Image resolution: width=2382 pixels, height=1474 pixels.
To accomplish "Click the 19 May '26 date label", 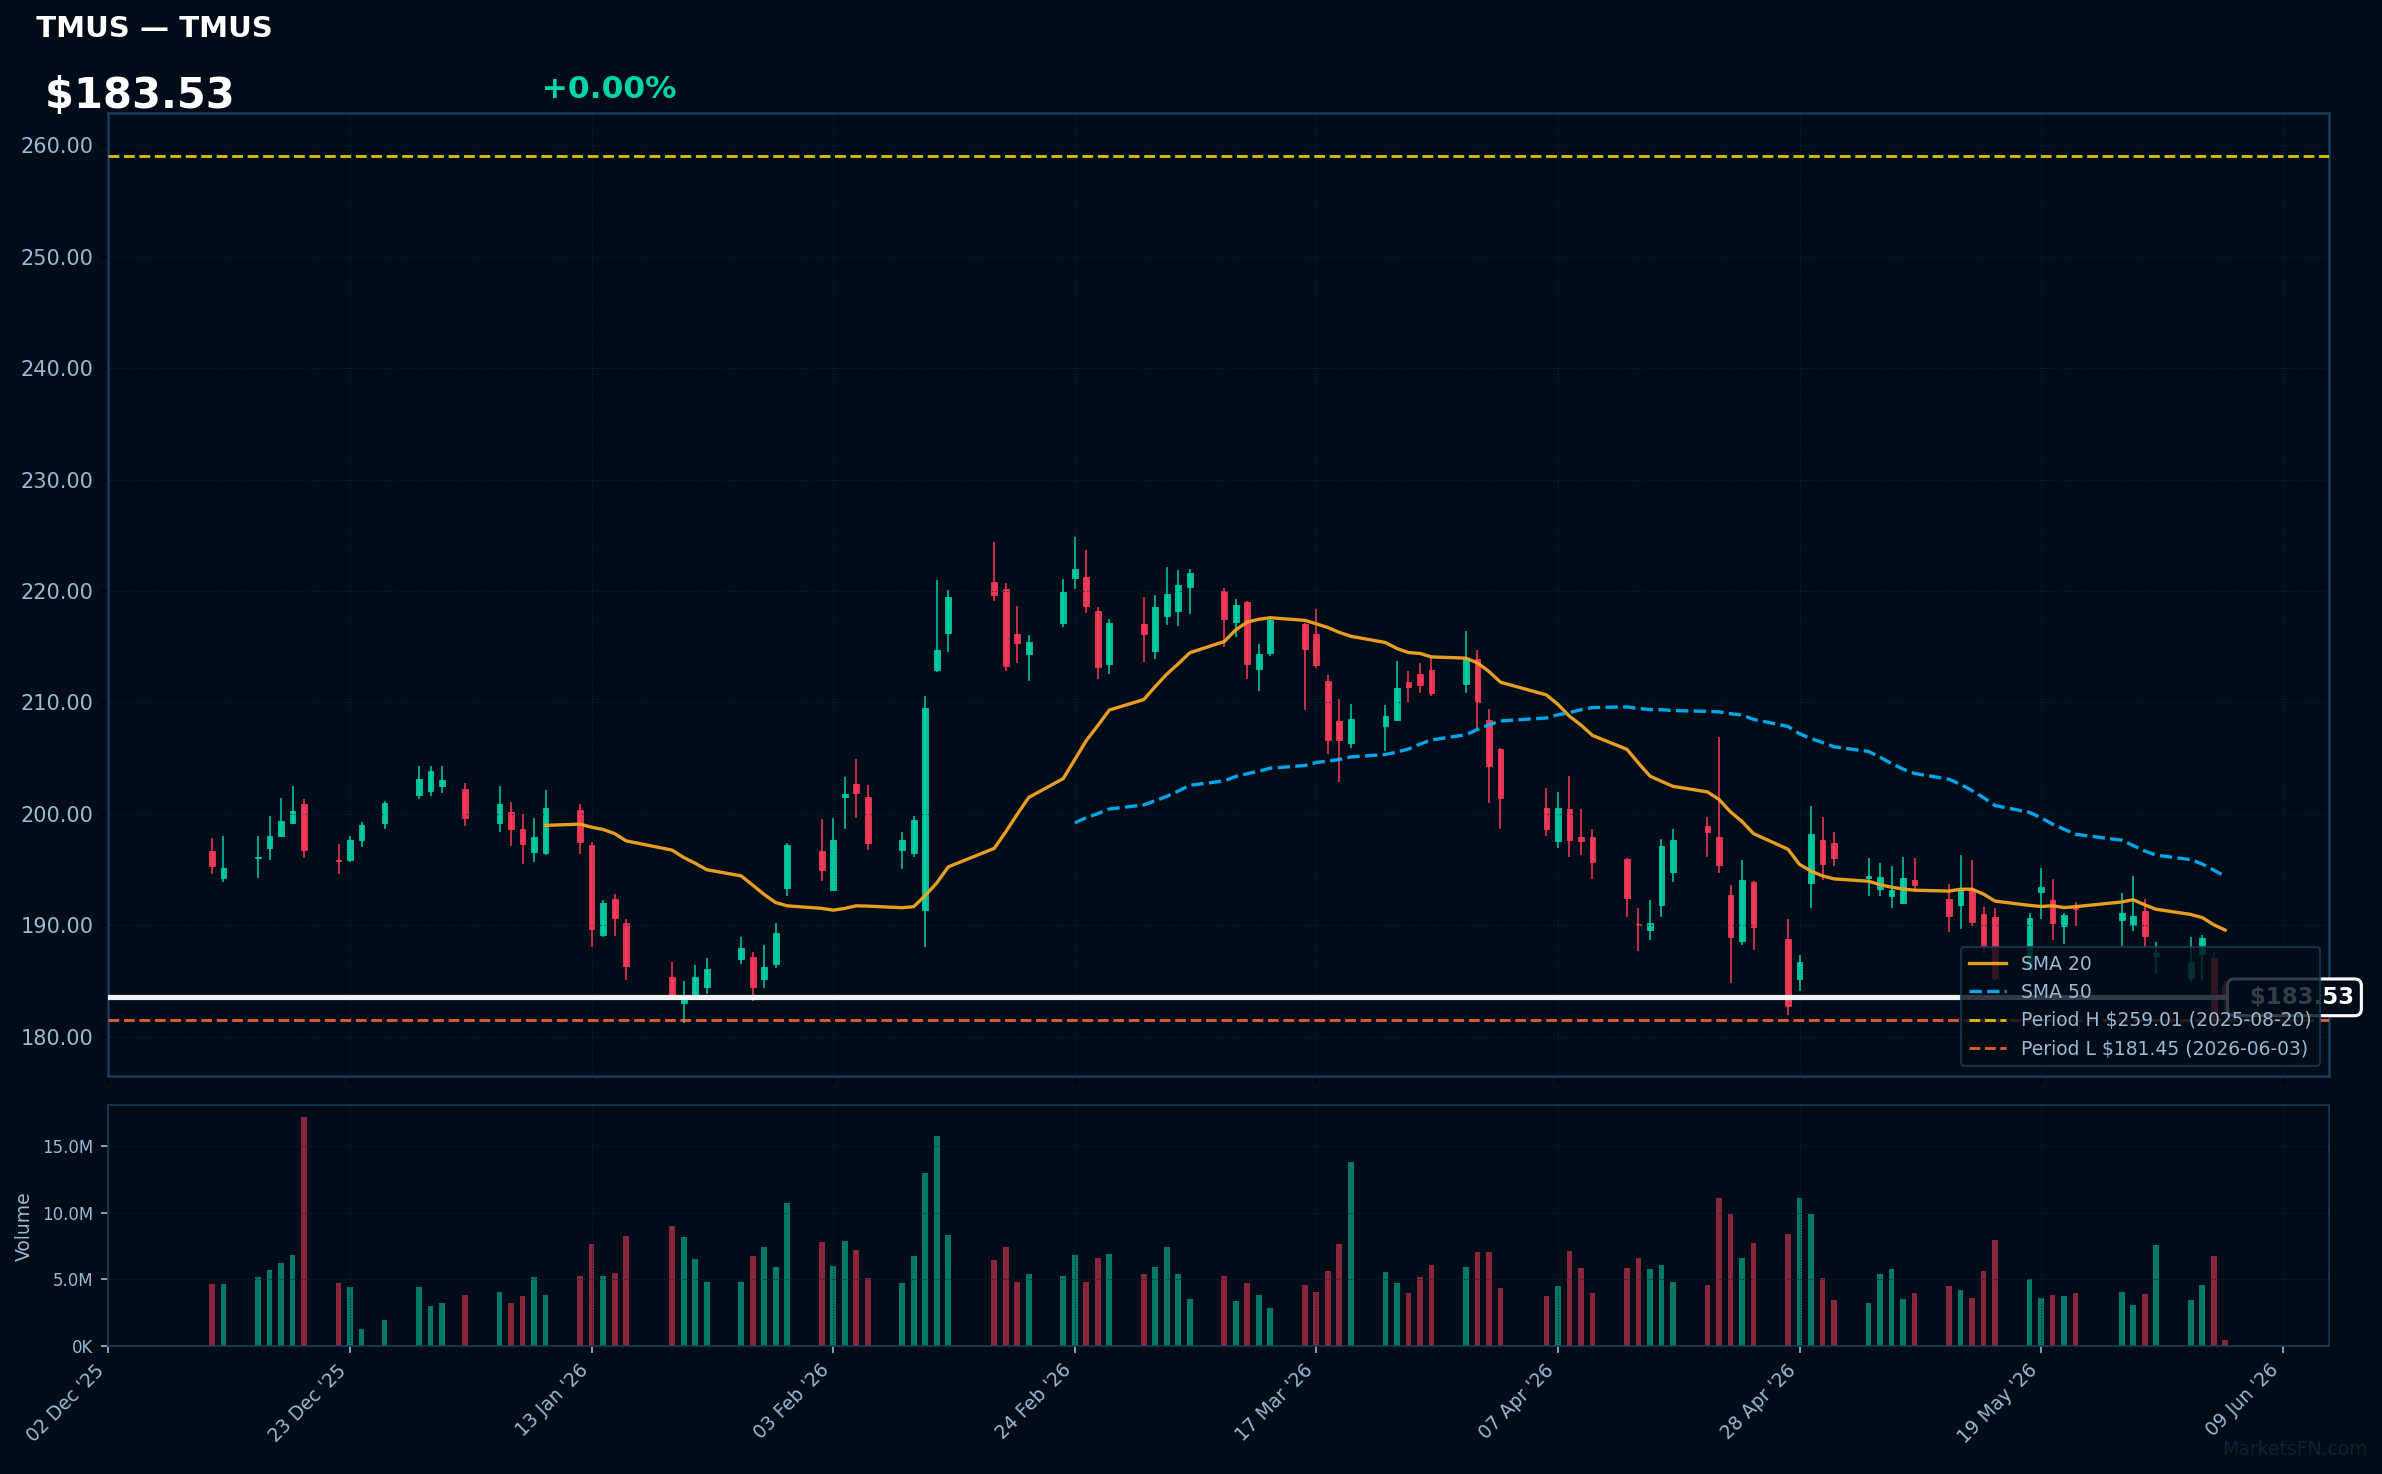I will click(1997, 1402).
